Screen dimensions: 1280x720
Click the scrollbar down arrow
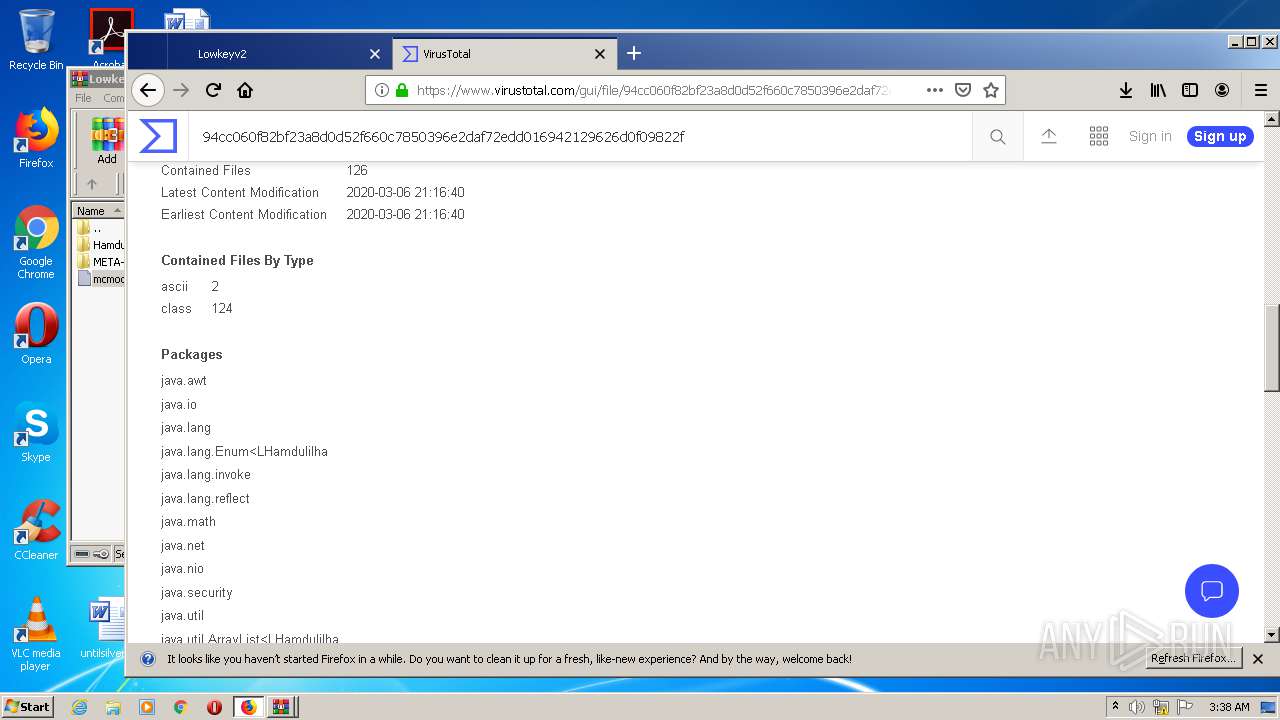(1271, 635)
